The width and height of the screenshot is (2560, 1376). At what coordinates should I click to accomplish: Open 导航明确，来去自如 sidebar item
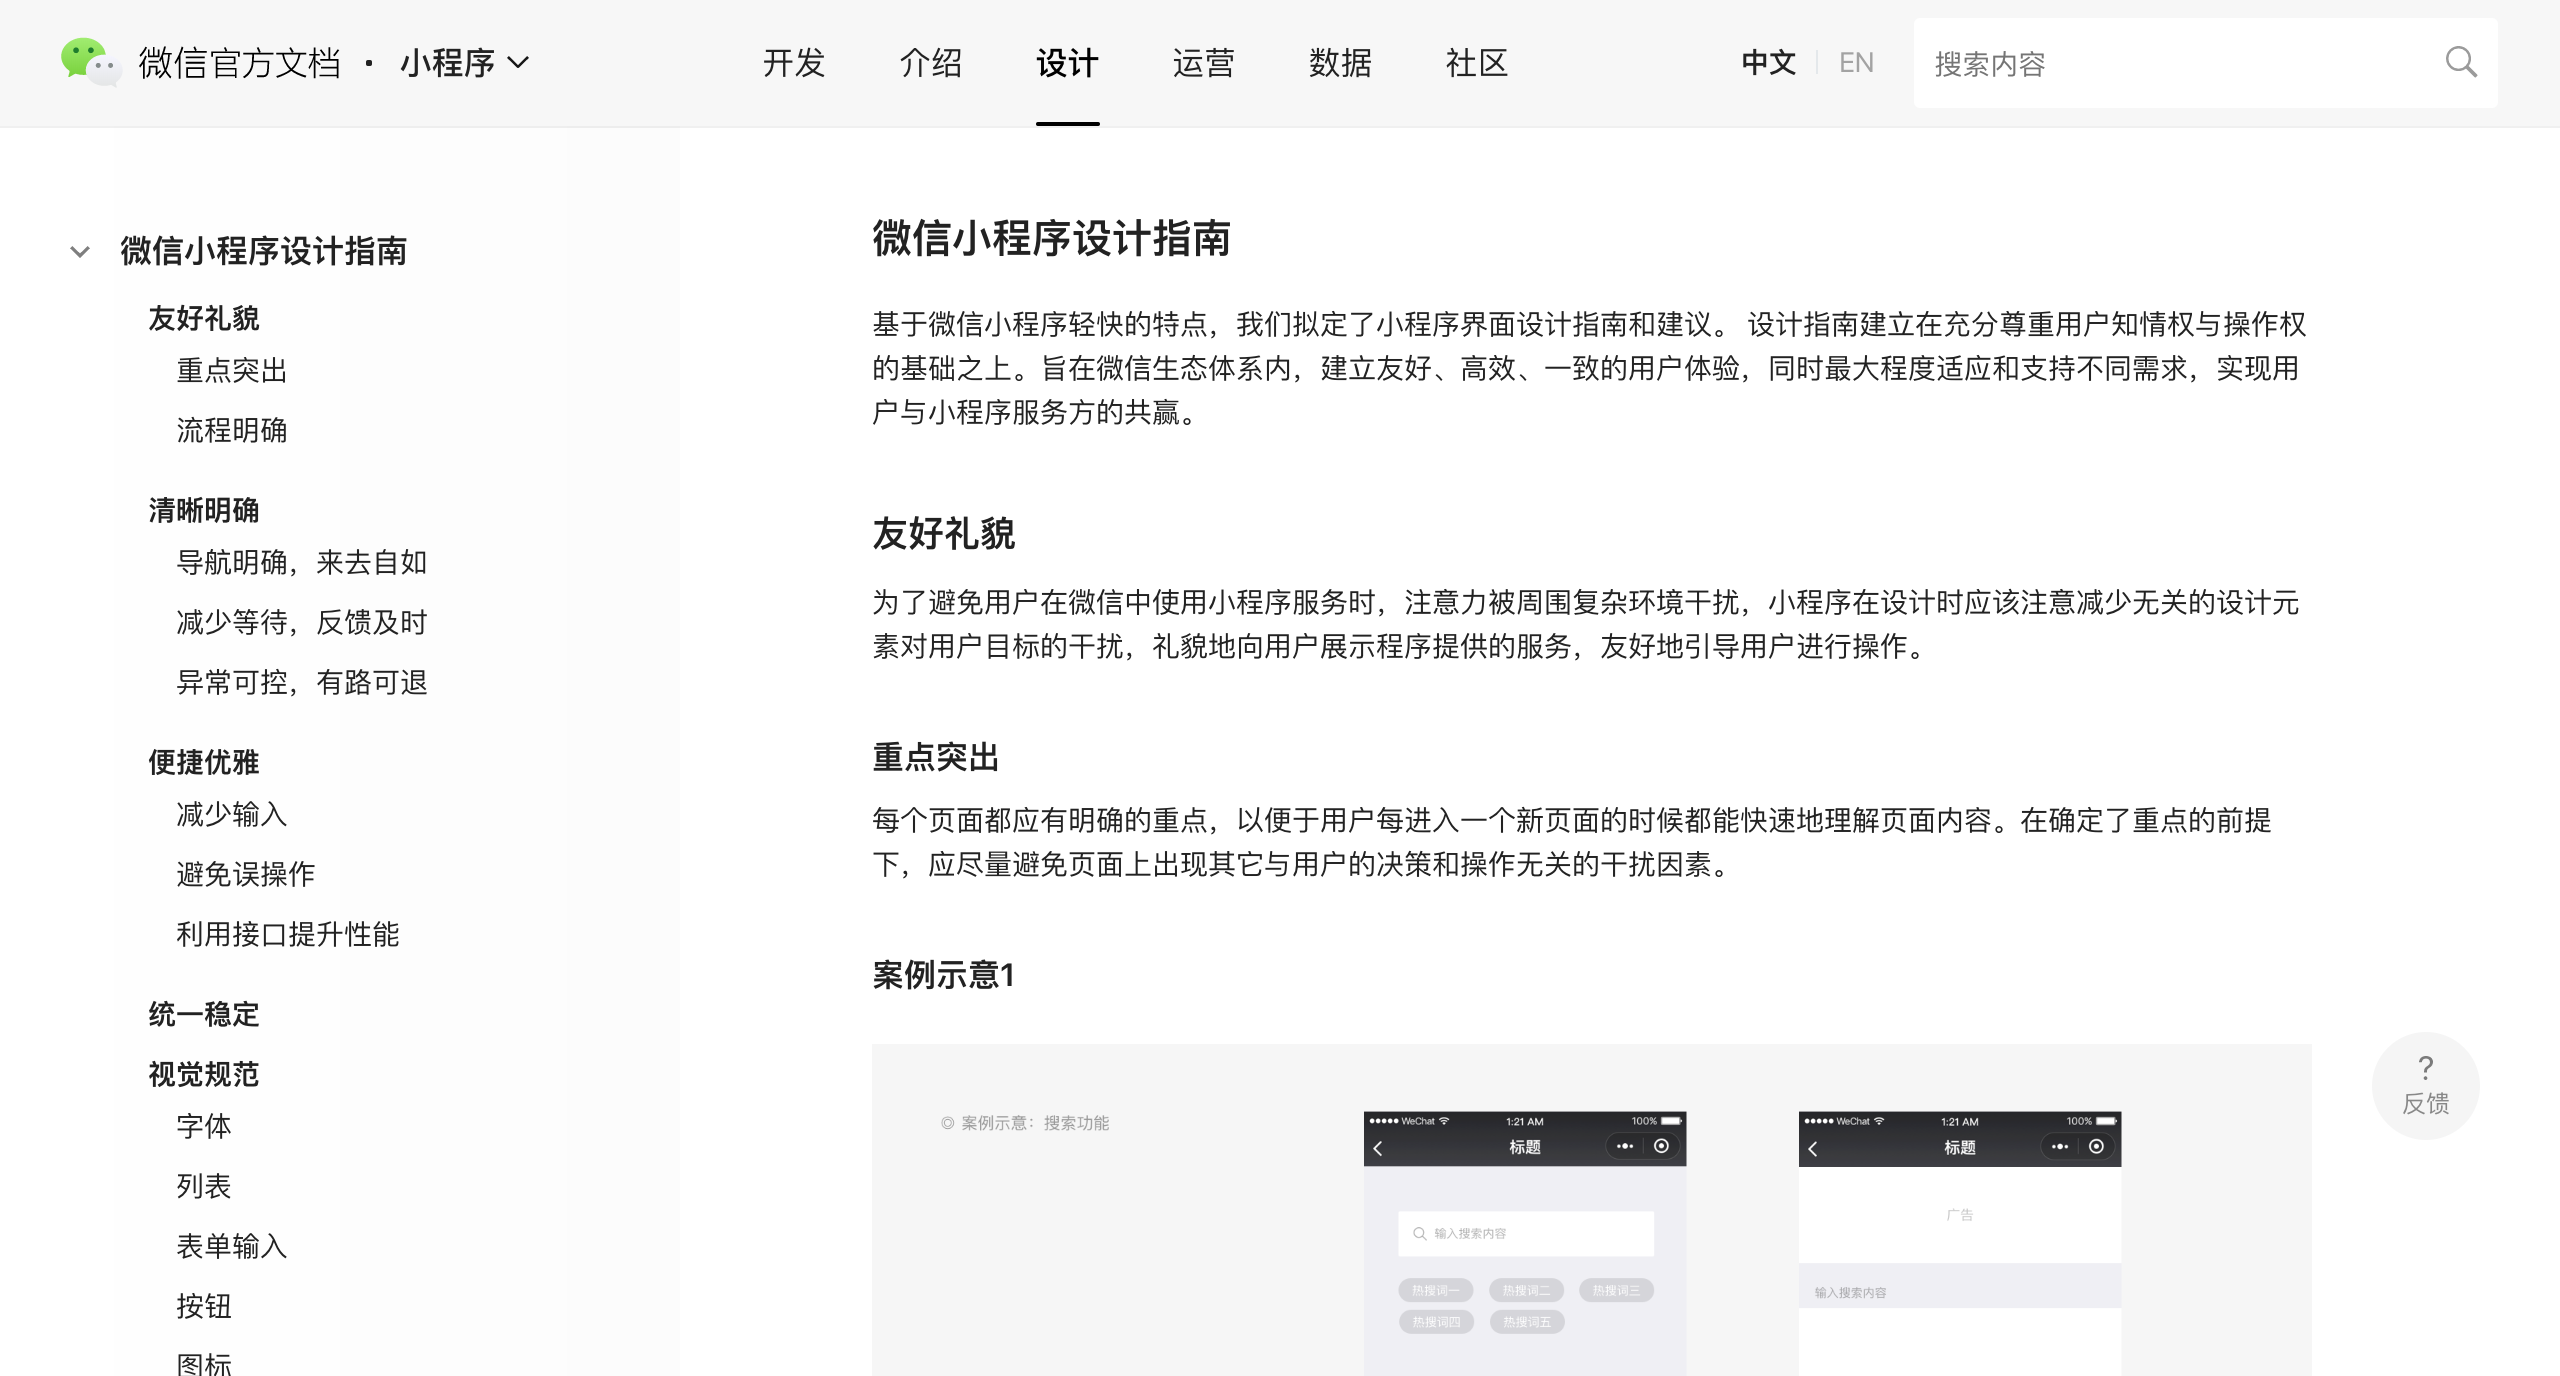302,563
